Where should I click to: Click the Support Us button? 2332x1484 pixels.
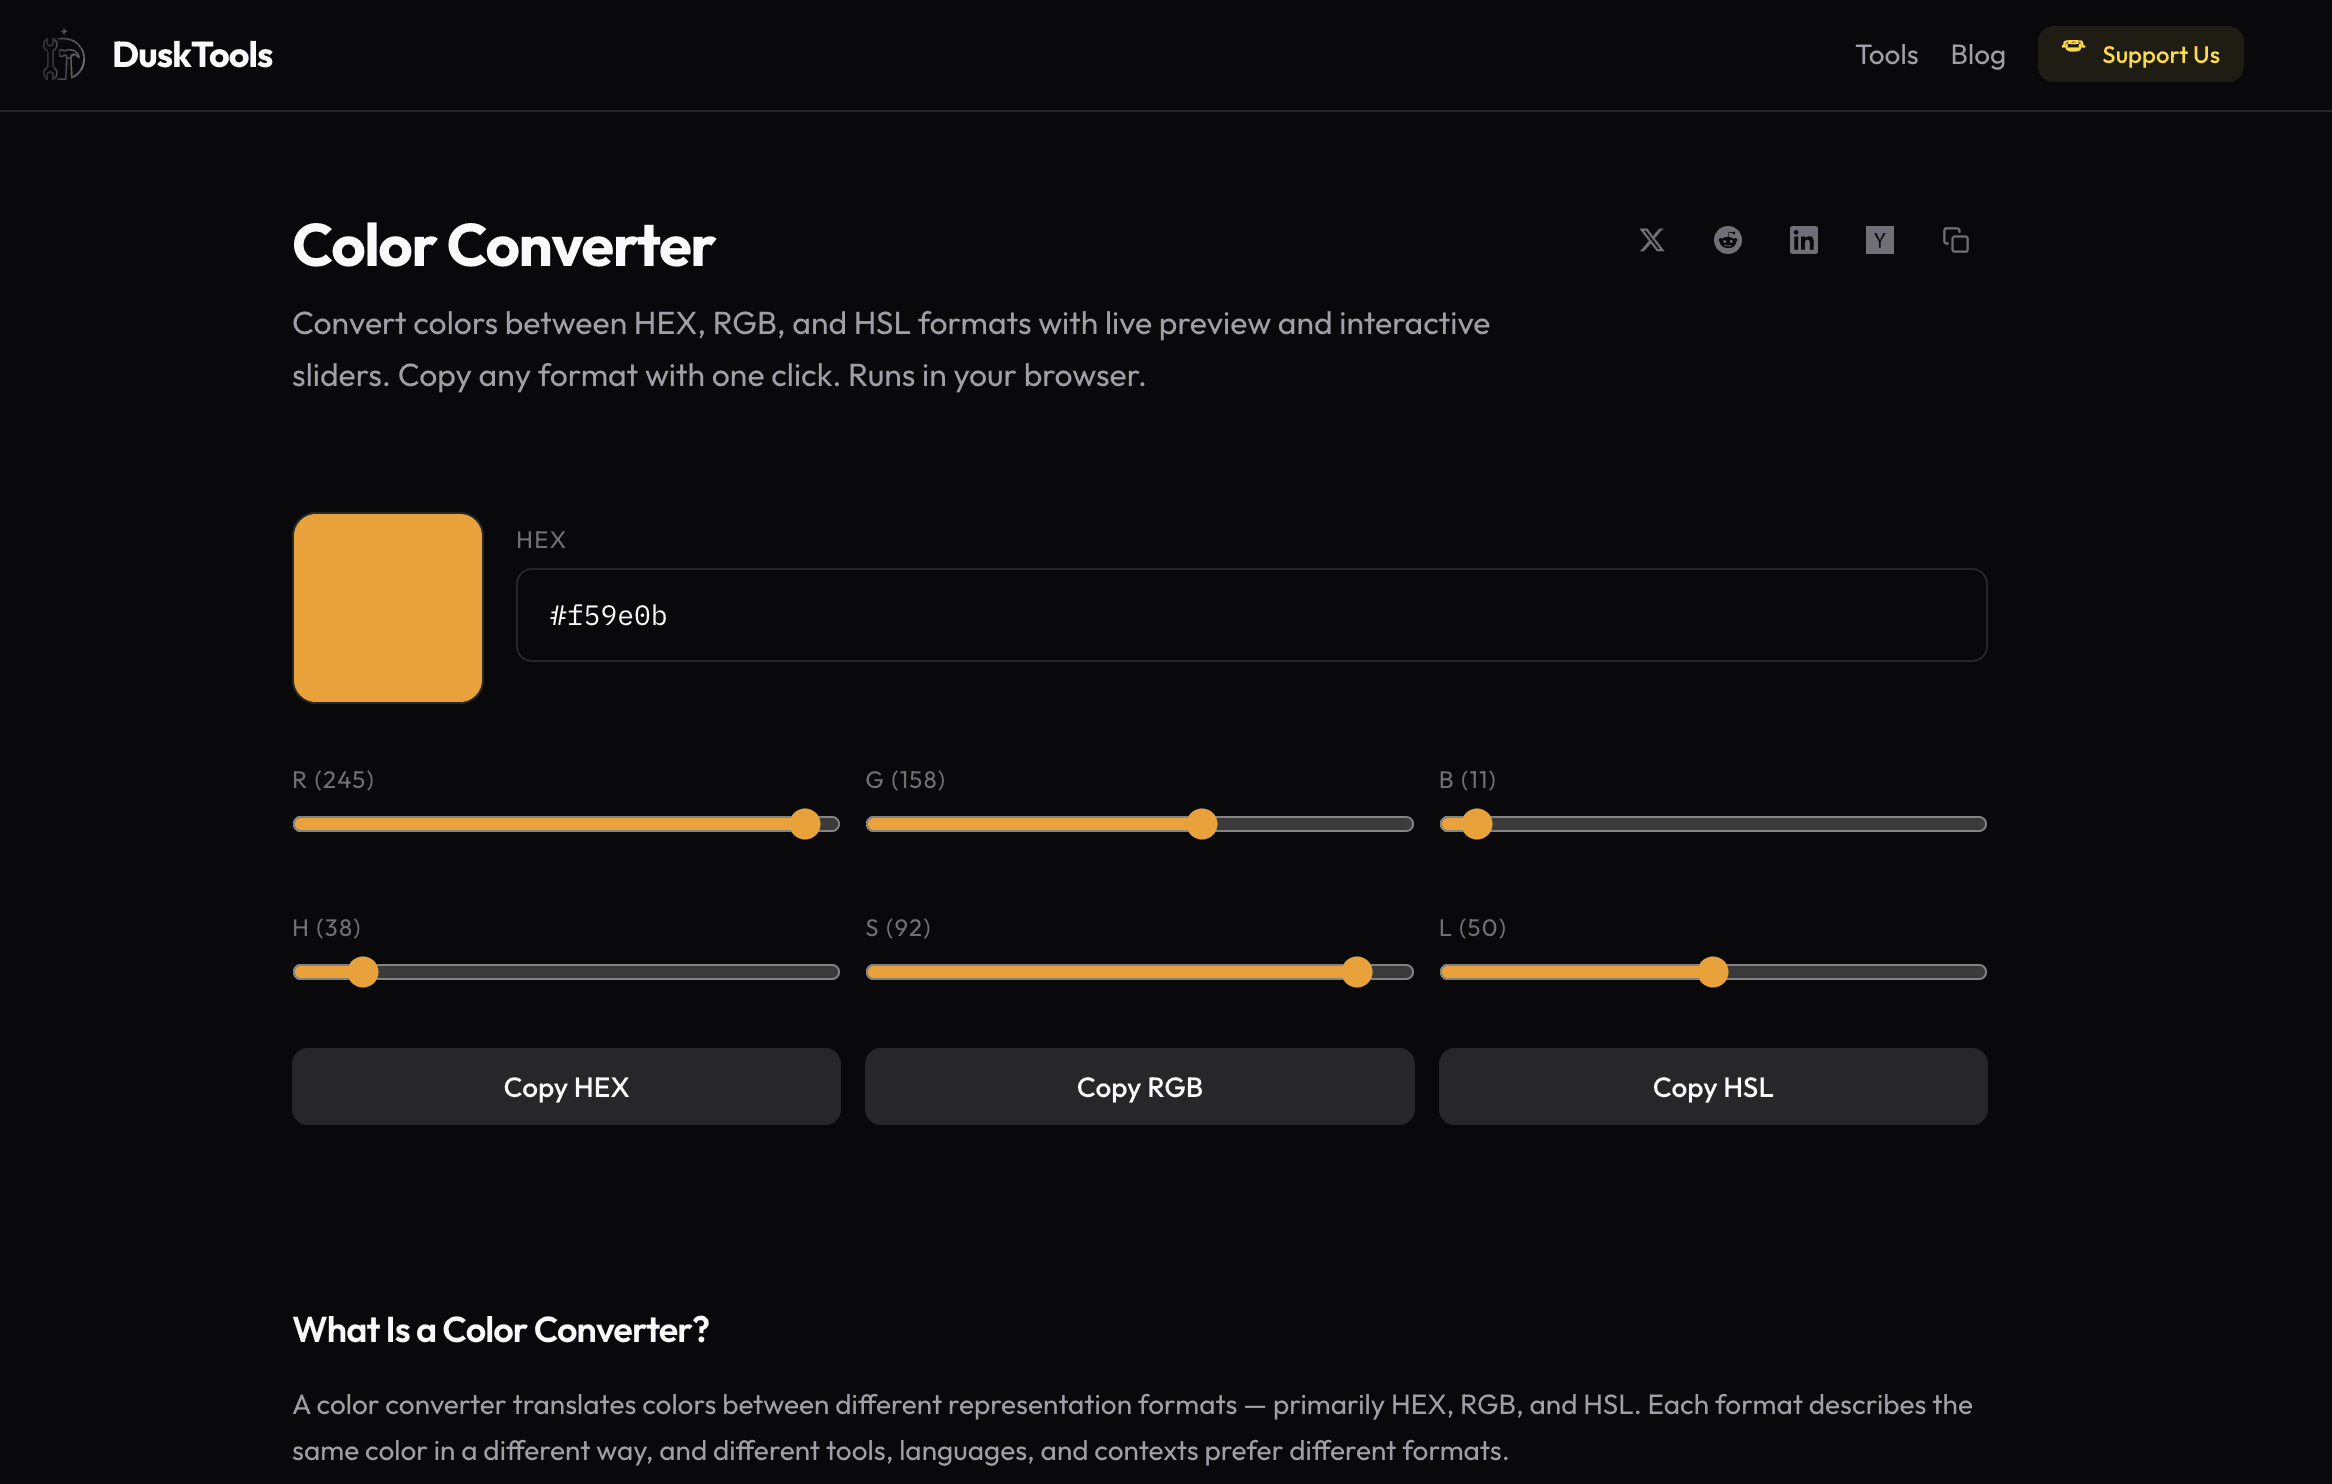[2140, 54]
